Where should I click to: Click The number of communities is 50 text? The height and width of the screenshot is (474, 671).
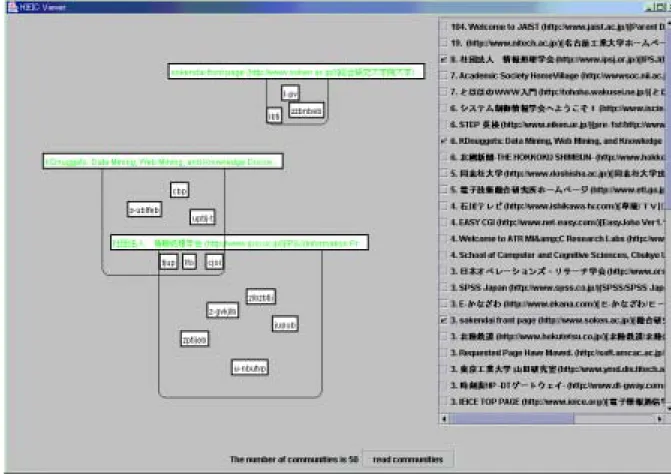294,459
